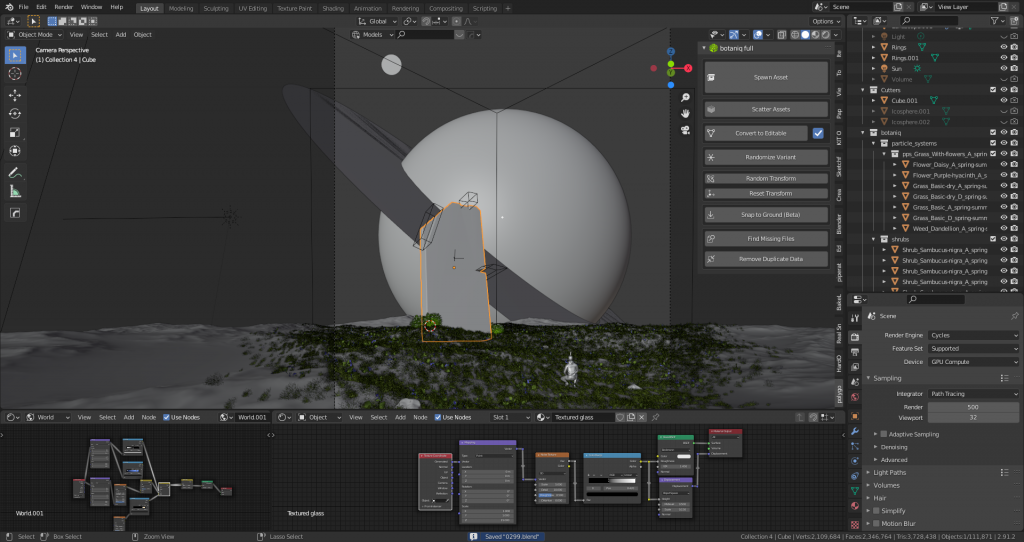Open the Output properties tab icon
Image resolution: width=1024 pixels, height=542 pixels.
tap(855, 352)
